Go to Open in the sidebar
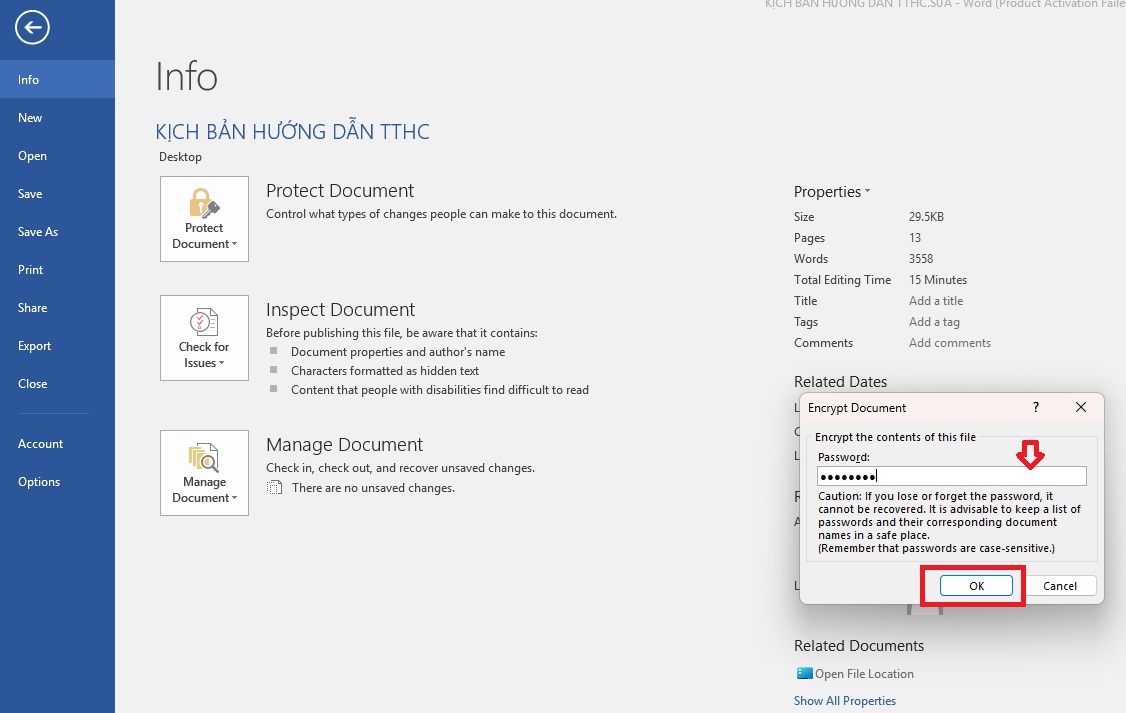 [x=57, y=156]
